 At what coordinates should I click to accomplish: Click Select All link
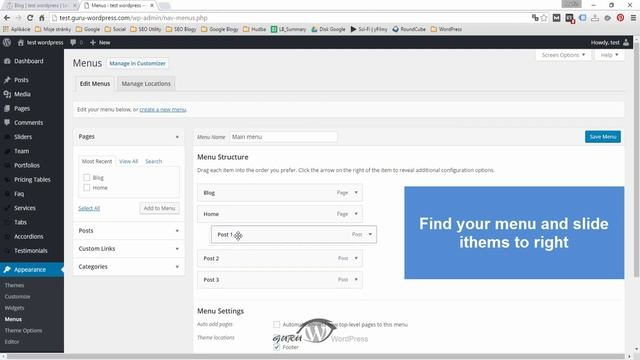[89, 208]
